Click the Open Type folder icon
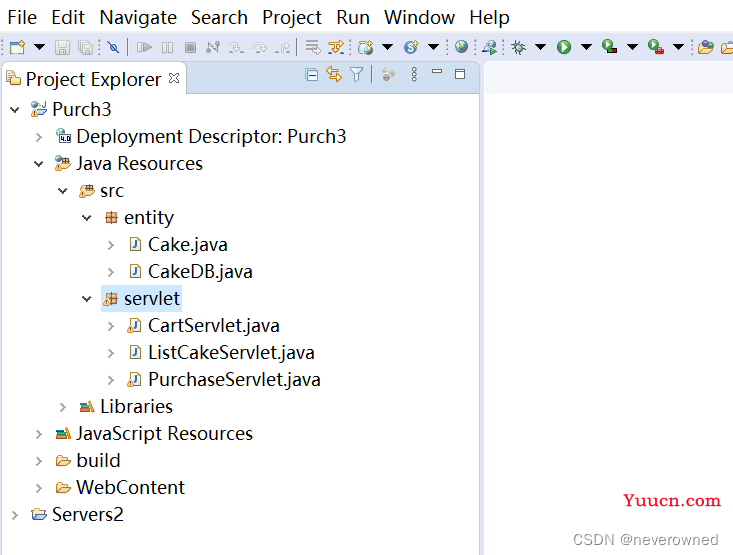This screenshot has height=555, width=733. (x=706, y=47)
